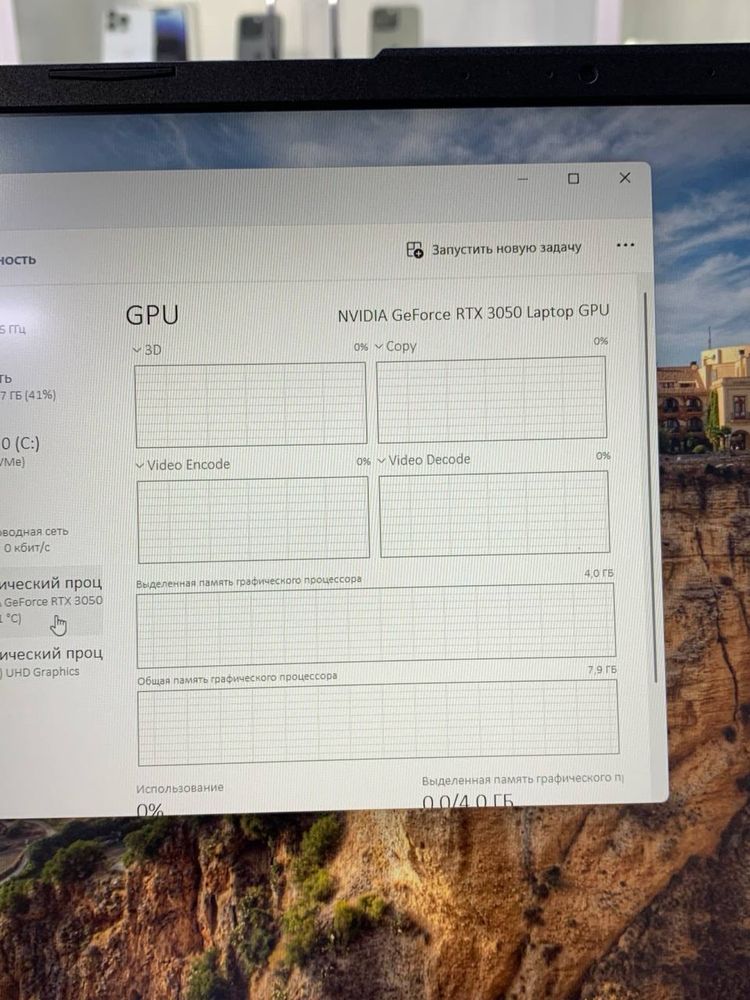Viewport: 750px width, 1000px height.
Task: Select the GeForce RTX 3050 GPU sidebar entry
Action: click(x=51, y=600)
